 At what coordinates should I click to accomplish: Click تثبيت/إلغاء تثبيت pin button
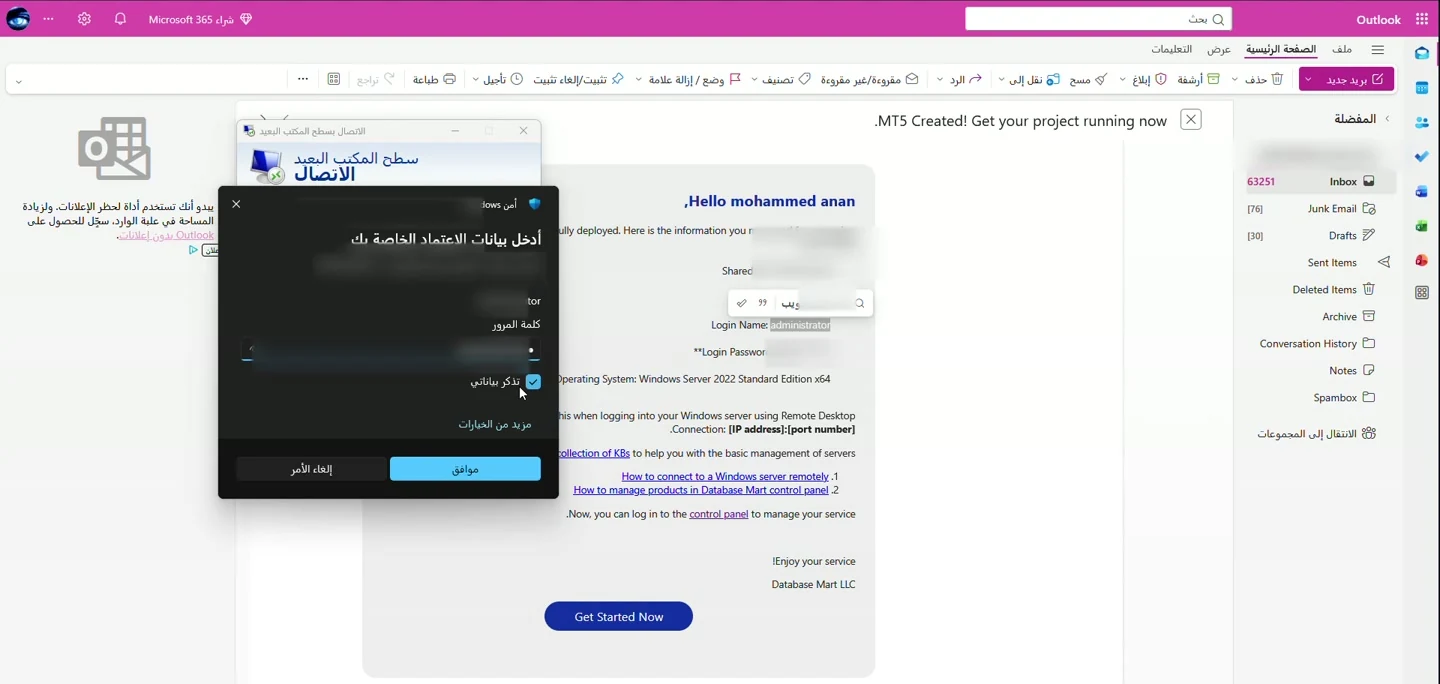578,79
